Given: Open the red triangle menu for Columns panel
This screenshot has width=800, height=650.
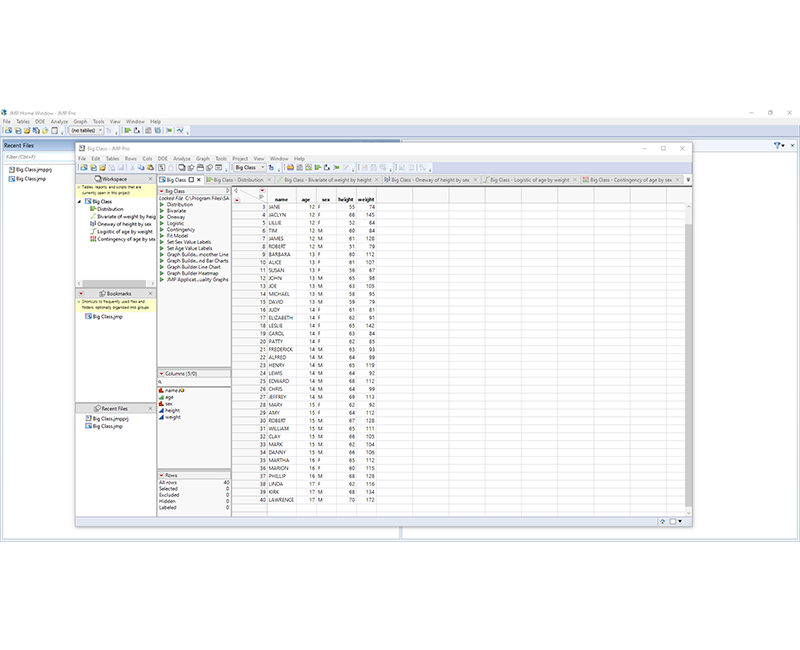Looking at the screenshot, I should 161,373.
